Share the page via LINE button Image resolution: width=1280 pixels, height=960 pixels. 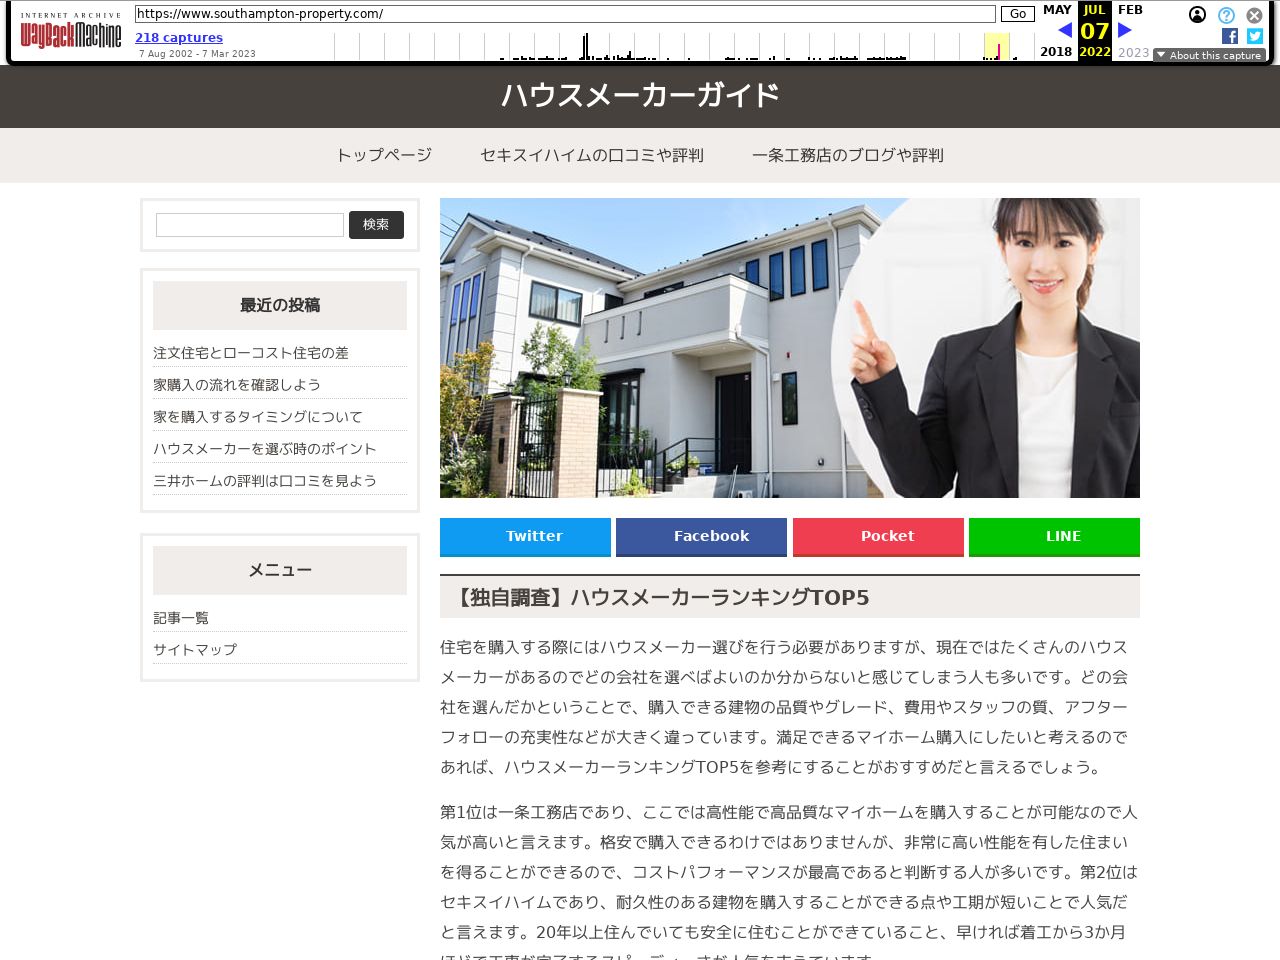coord(1054,536)
